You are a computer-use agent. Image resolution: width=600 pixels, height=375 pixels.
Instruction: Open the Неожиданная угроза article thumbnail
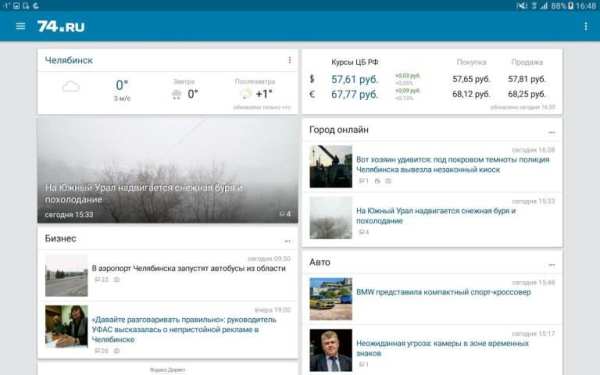331,350
